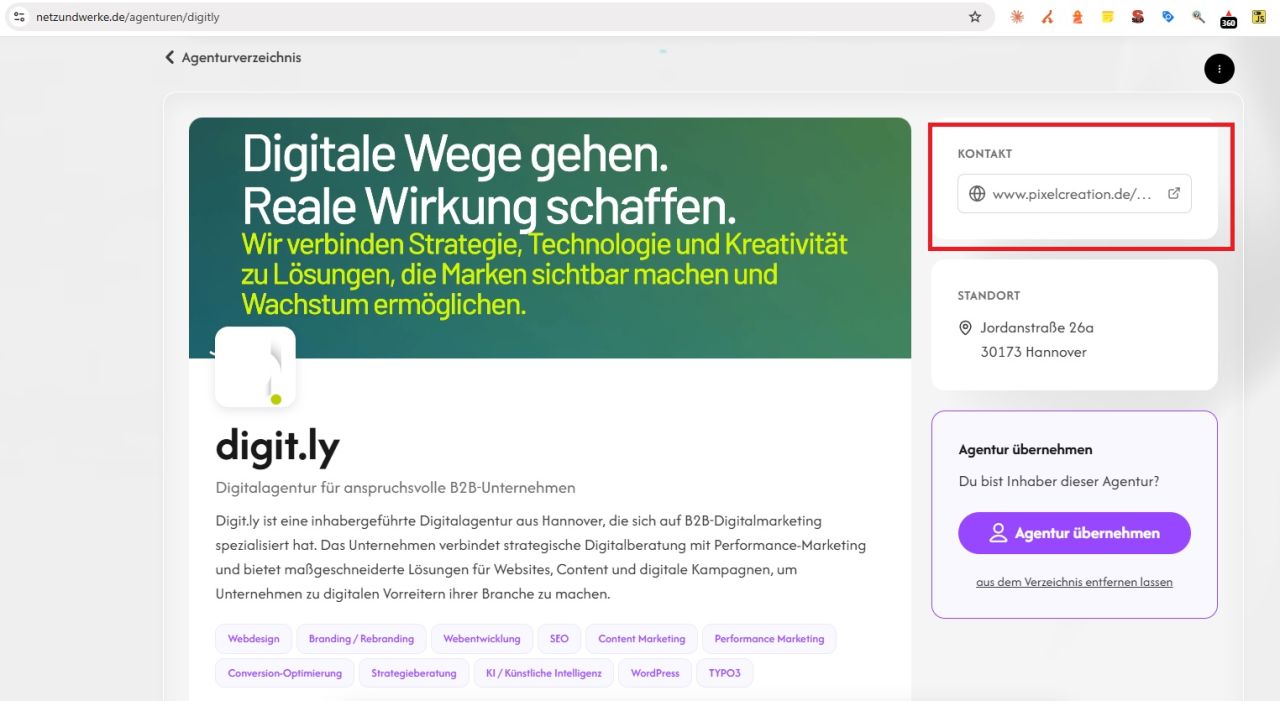Open the magnifying glass extension icon
The image size is (1280, 701).
point(1198,17)
